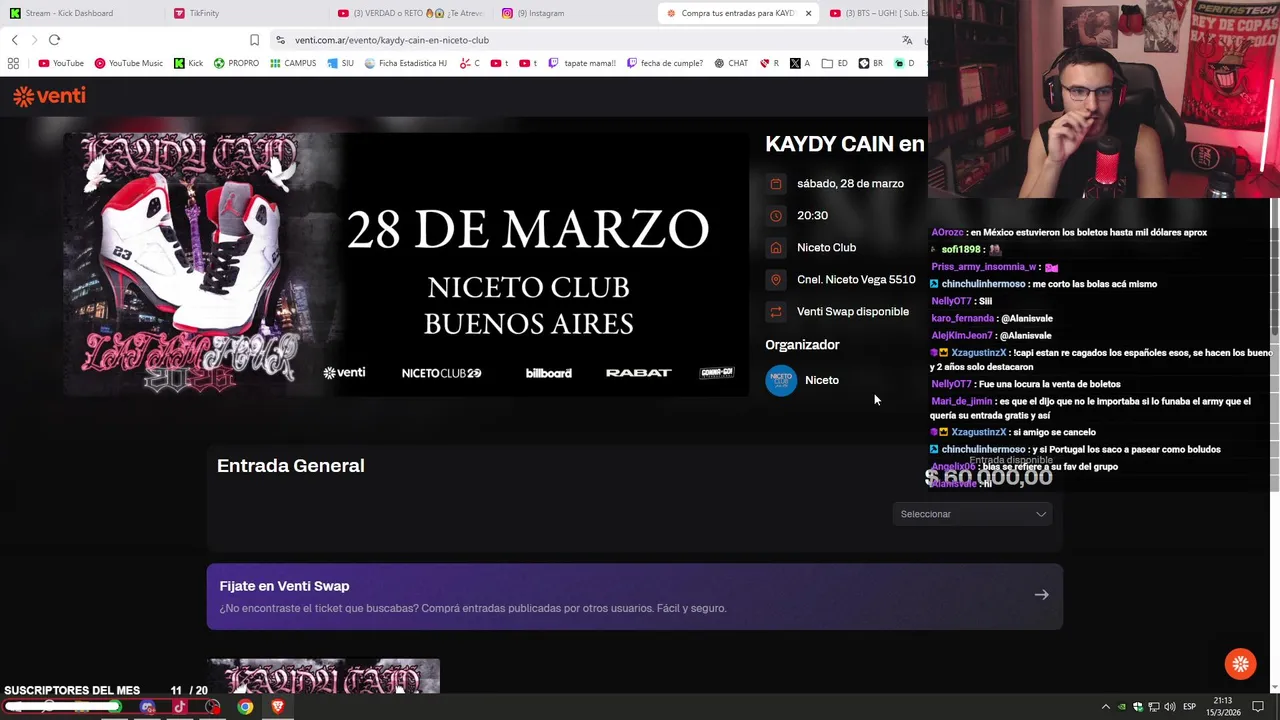Viewport: 1280px width, 720px height.
Task: Open the BR GitHub bookmark
Action: (x=871, y=63)
